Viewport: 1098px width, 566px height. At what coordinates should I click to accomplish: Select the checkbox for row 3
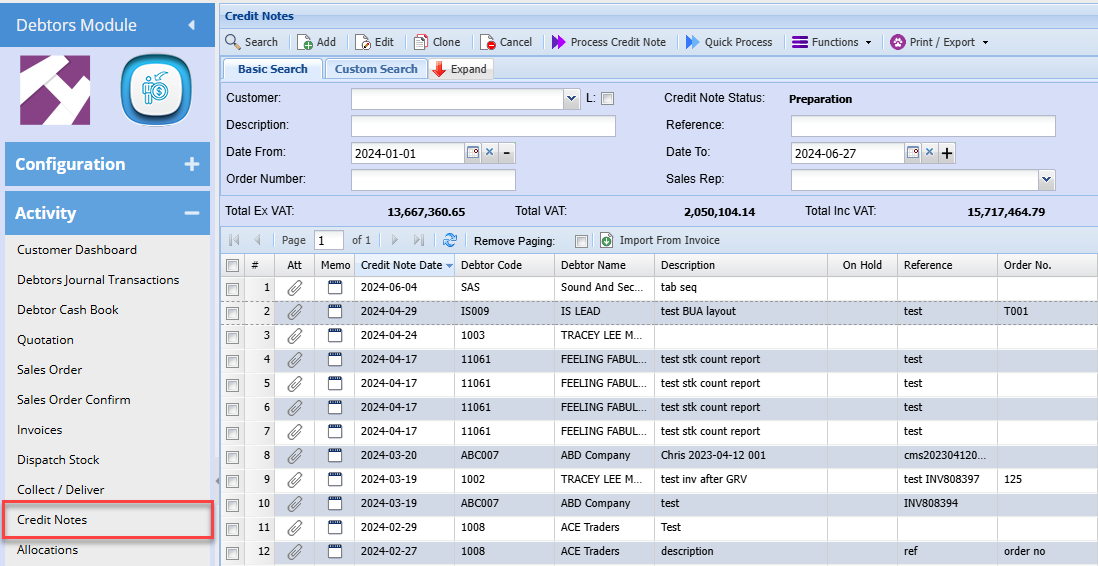tap(232, 336)
